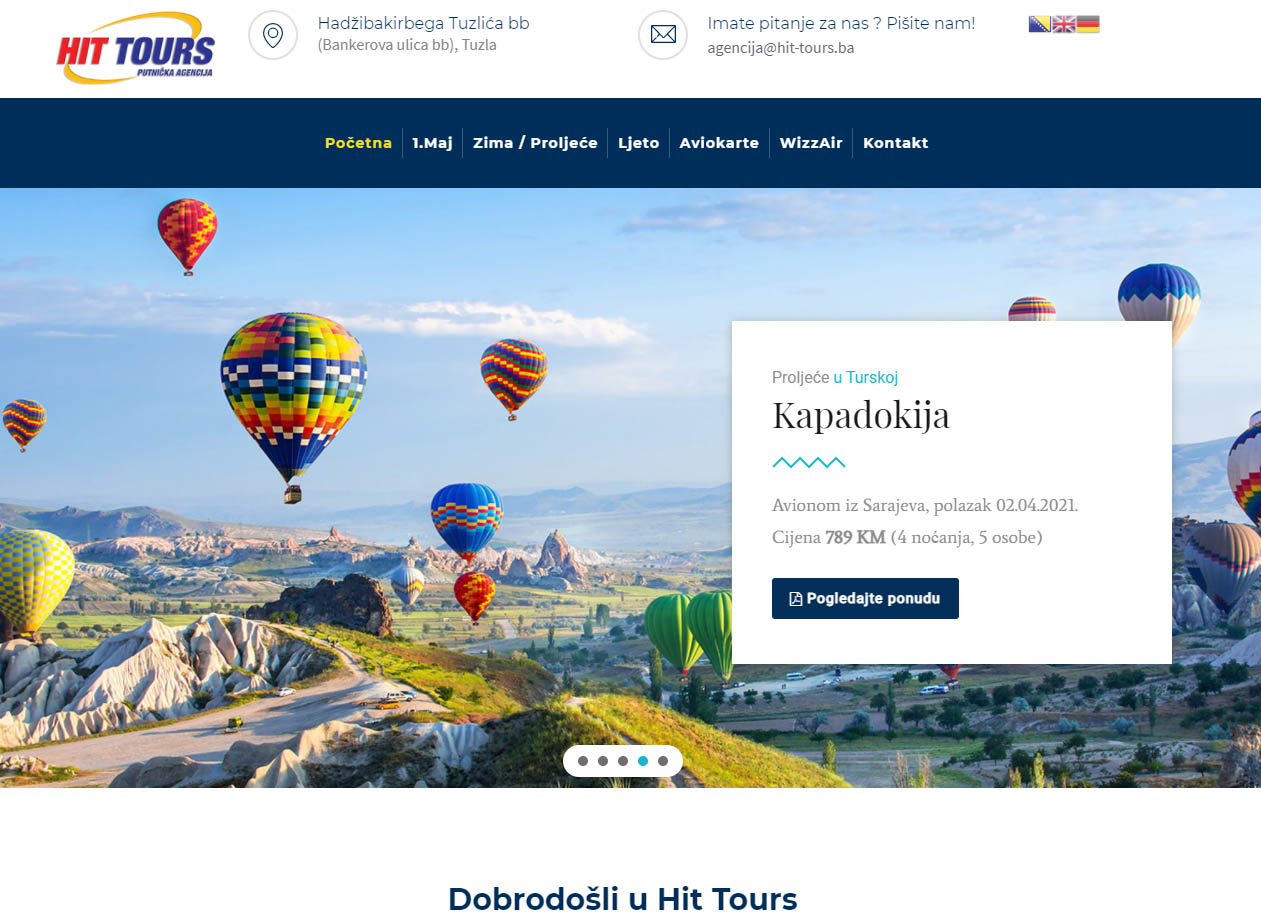This screenshot has width=1261, height=922.
Task: Select the third carousel slide dot
Action: 623,761
